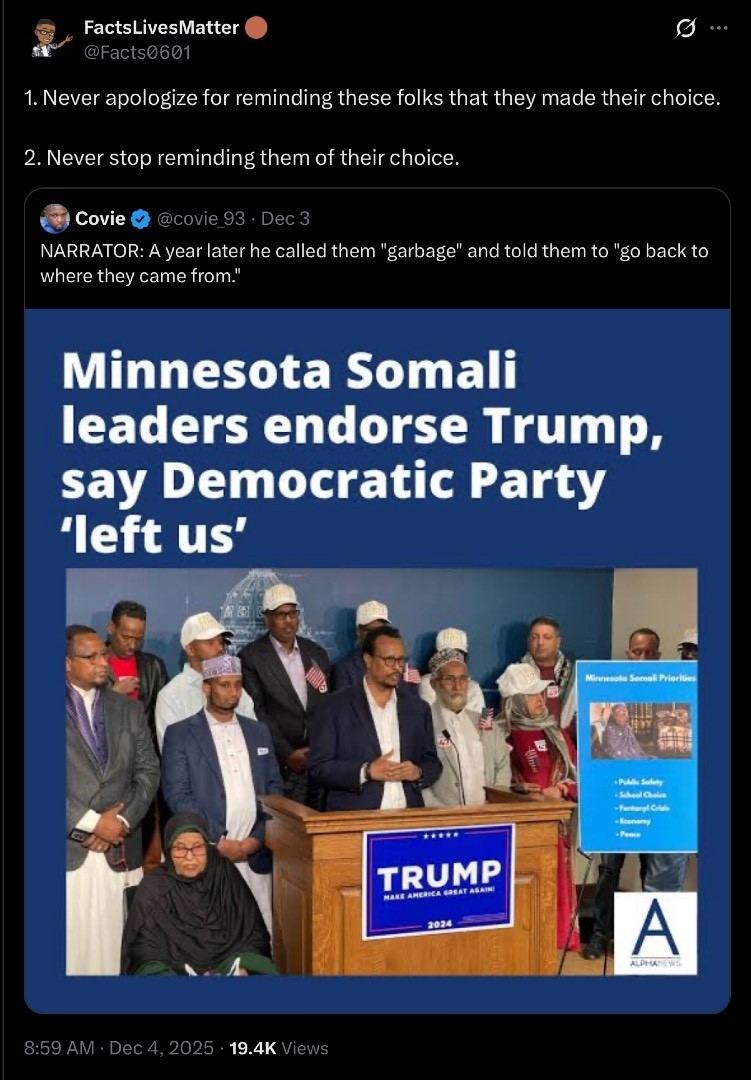751x1080 pixels.
Task: Open Covie's small profile avatar
Action: point(54,219)
